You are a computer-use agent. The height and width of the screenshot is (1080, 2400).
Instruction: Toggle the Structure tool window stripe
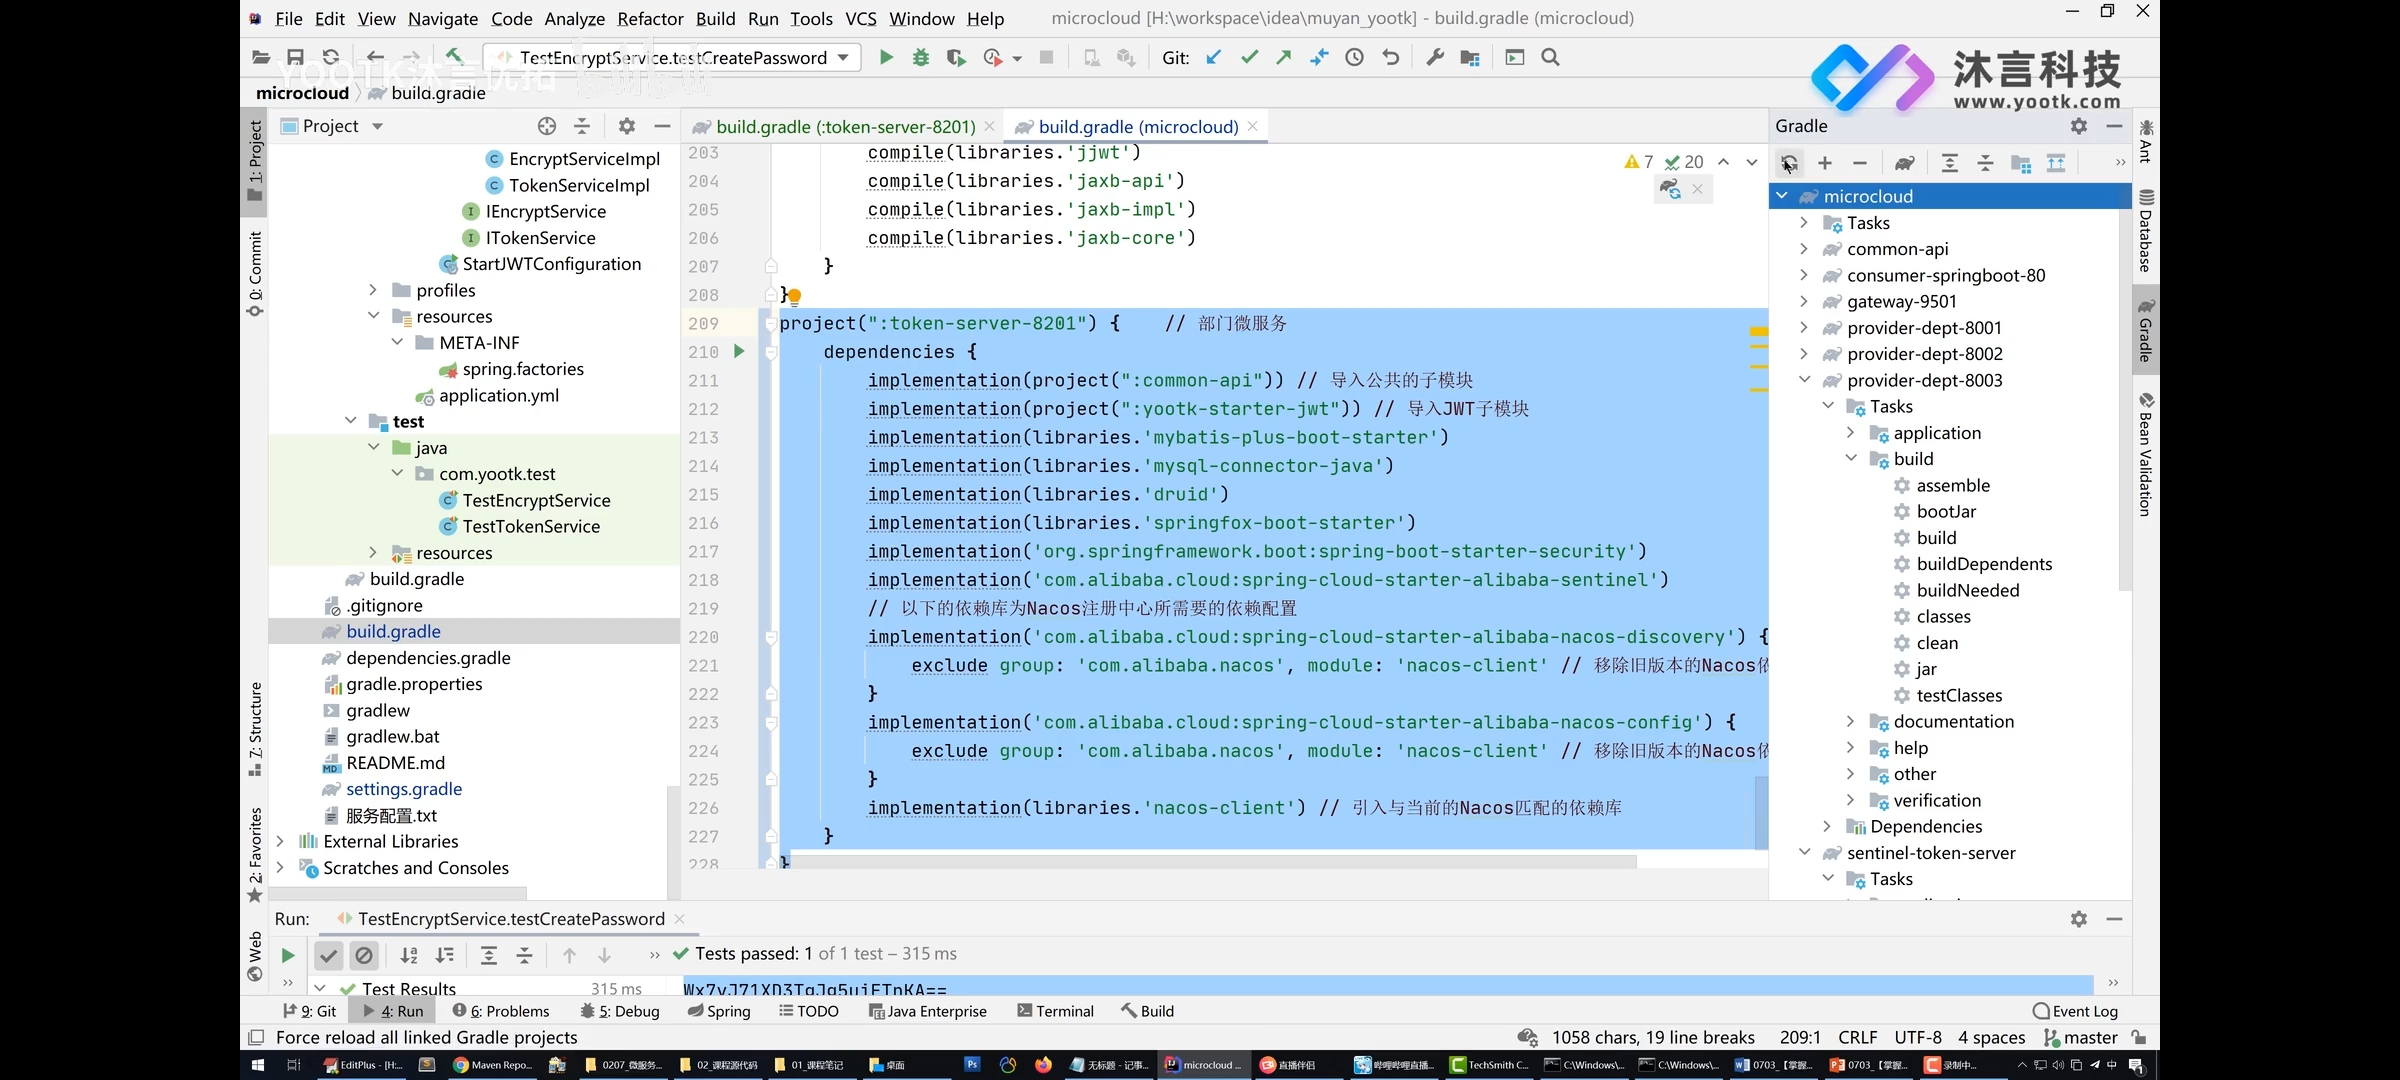tap(255, 728)
